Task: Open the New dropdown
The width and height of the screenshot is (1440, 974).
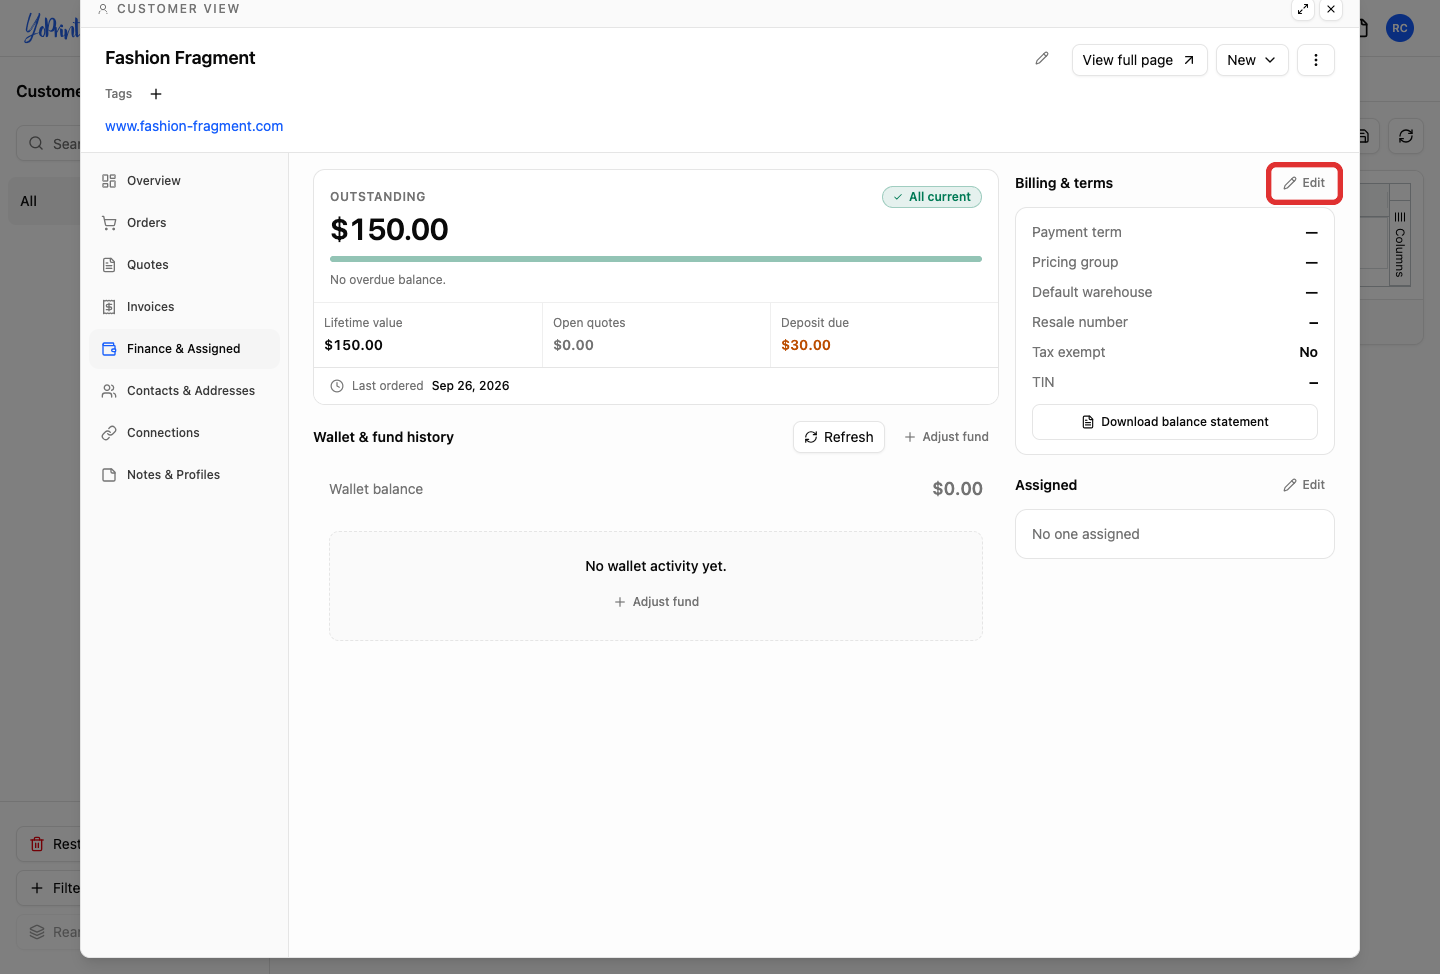Action: (x=1252, y=60)
